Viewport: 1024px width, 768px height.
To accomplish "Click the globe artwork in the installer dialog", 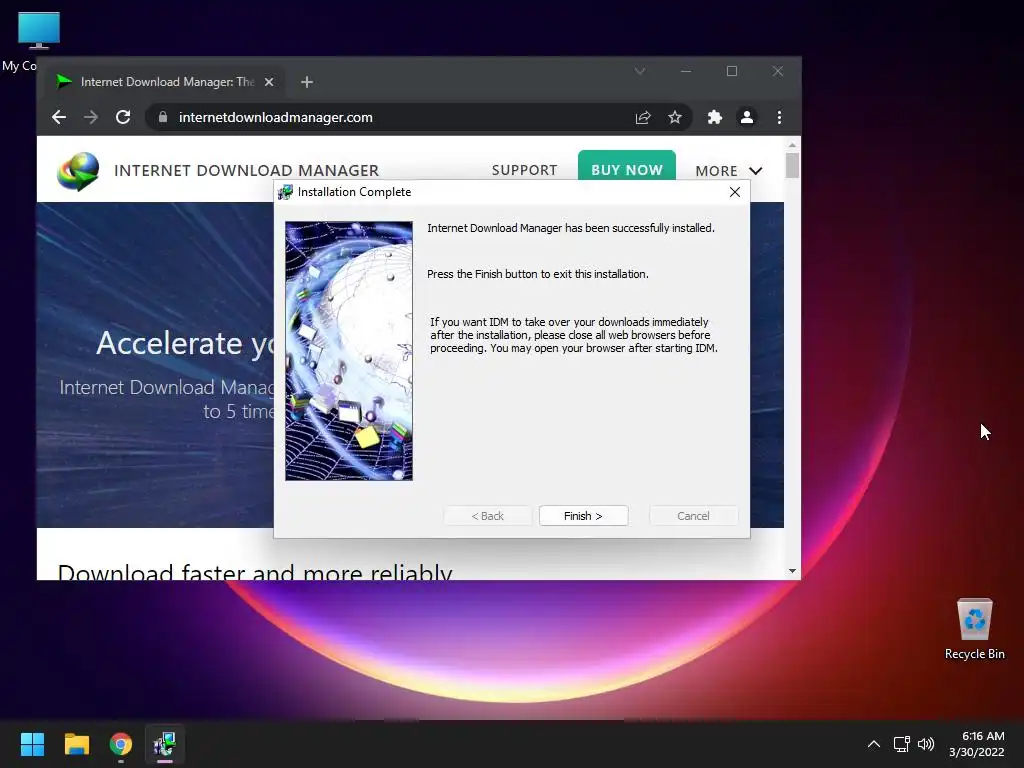I will click(x=349, y=351).
